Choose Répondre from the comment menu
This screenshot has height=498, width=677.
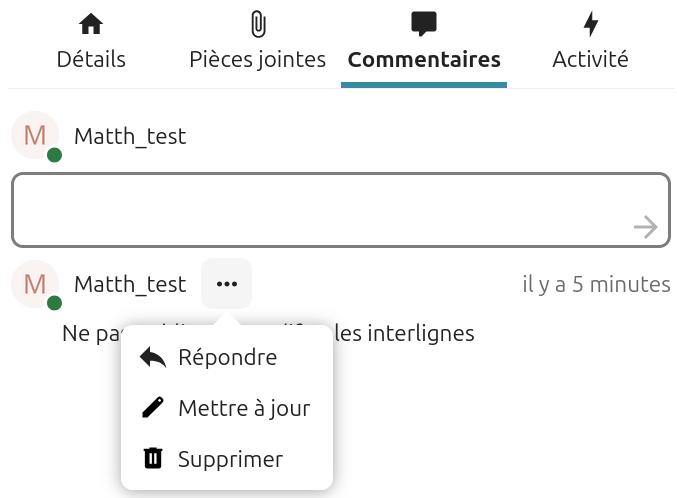click(227, 357)
